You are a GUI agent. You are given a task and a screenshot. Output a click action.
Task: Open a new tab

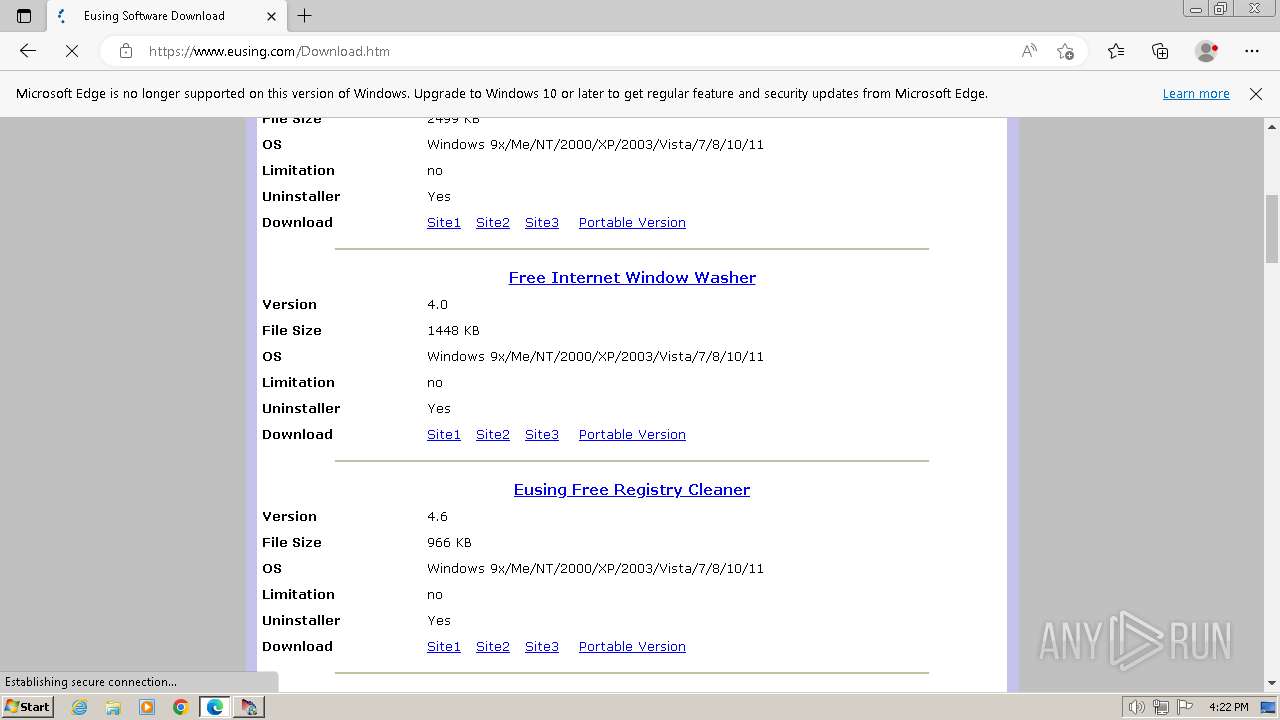pyautogui.click(x=305, y=16)
